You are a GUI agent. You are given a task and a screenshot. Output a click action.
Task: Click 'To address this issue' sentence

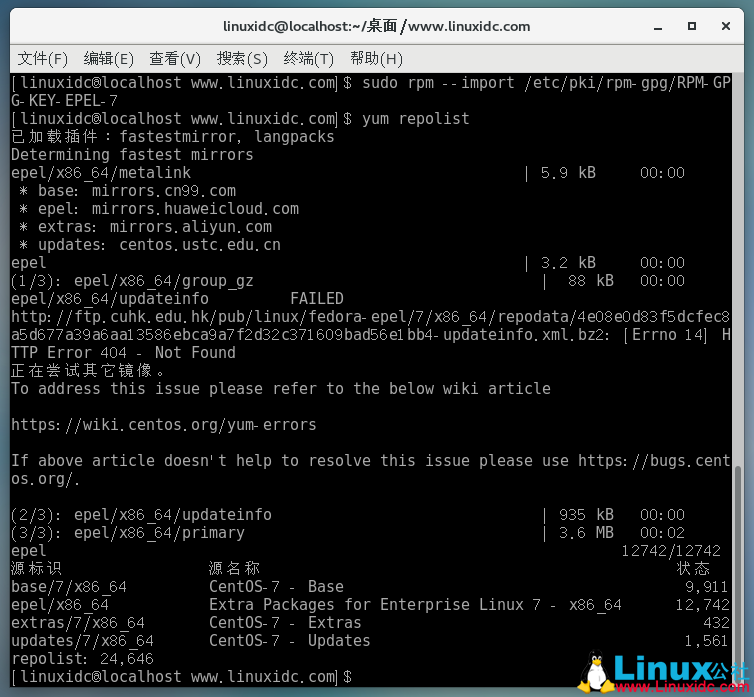pyautogui.click(x=281, y=389)
